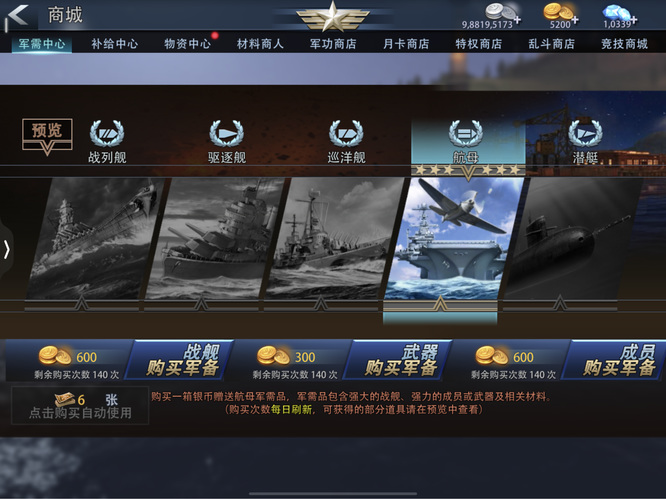666x499 pixels.
Task: Select the 航母 aircraft carrier image card
Action: pos(454,239)
